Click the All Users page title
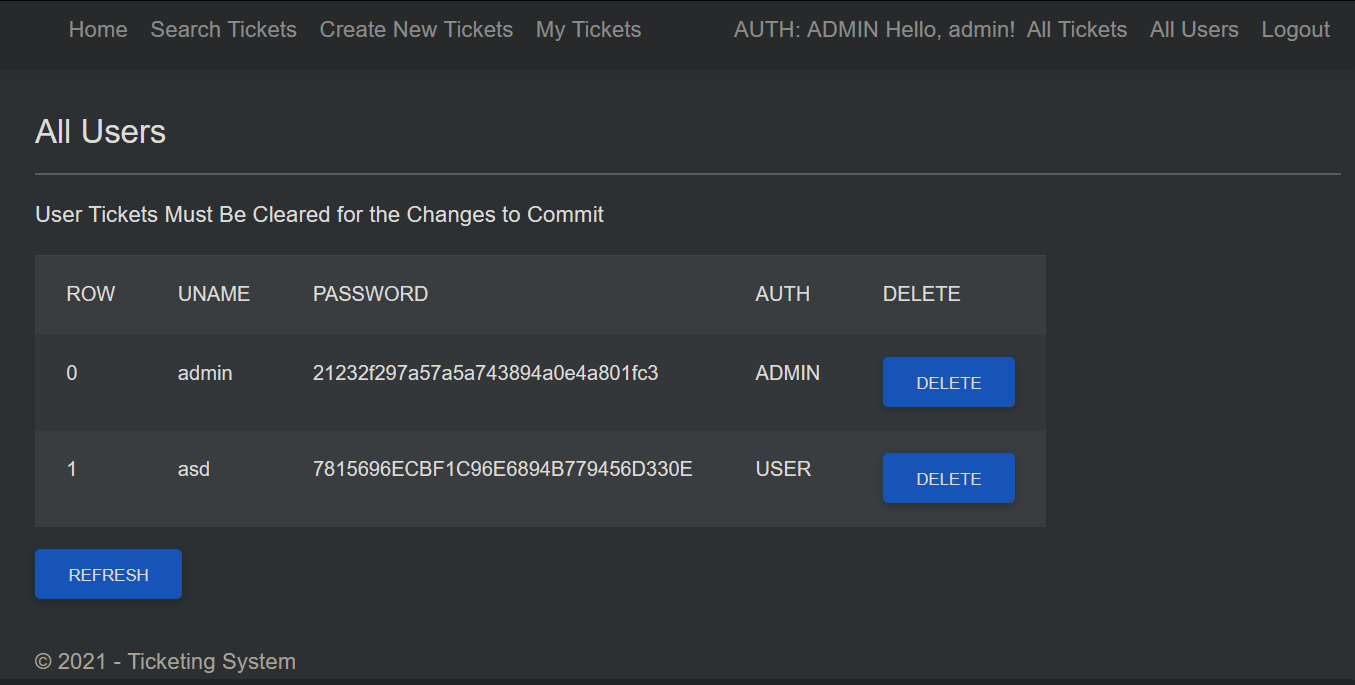 (100, 131)
